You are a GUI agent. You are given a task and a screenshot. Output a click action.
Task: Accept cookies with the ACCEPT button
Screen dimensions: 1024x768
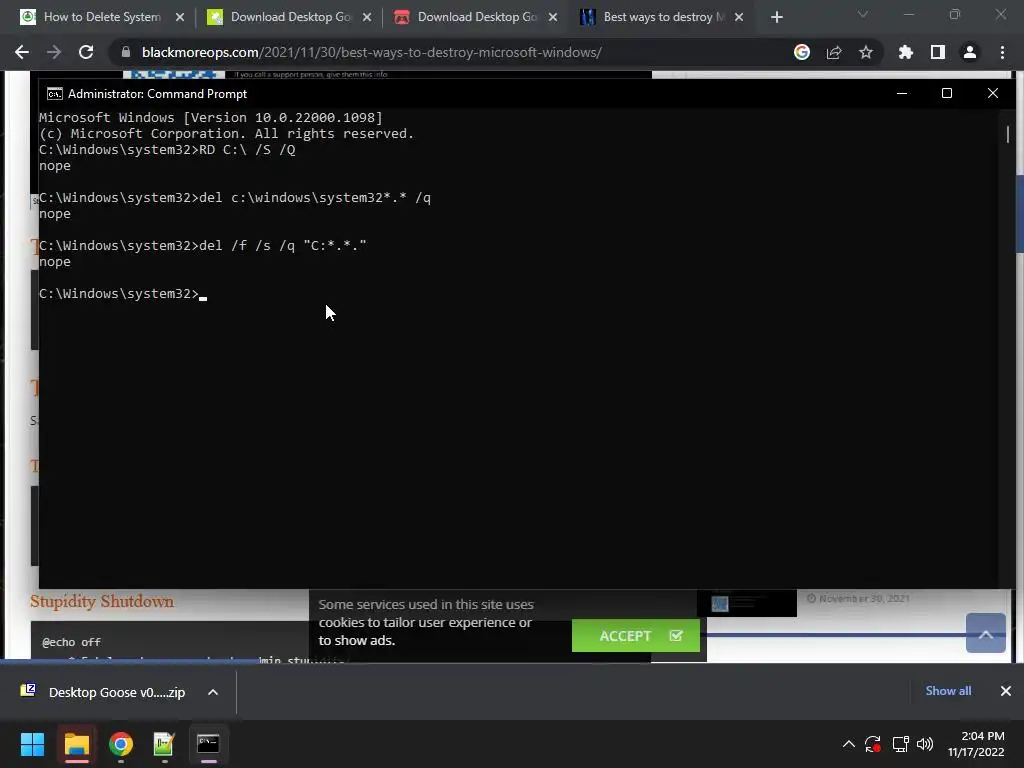tap(636, 635)
